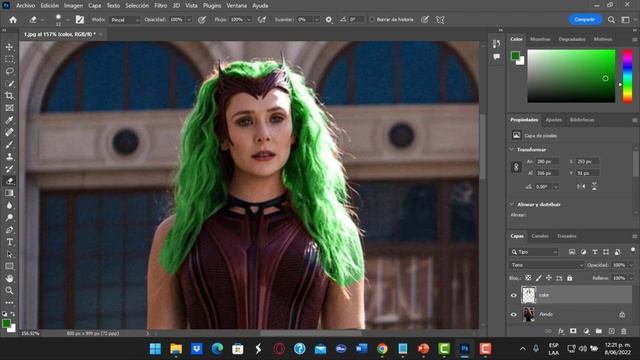
Task: Open the Search magnifier icon
Action: click(611, 20)
